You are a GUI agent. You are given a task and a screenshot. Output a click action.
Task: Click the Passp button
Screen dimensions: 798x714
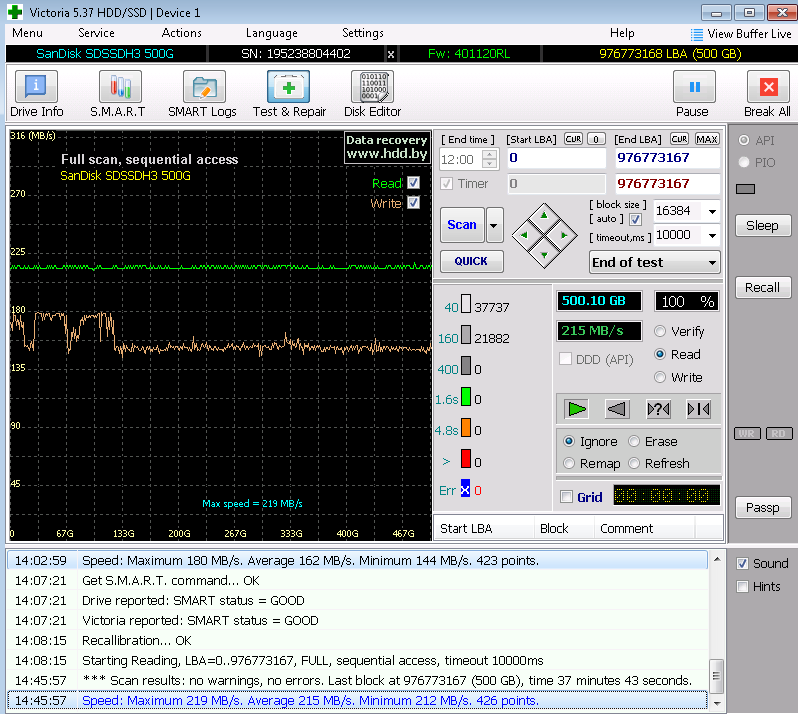point(762,508)
